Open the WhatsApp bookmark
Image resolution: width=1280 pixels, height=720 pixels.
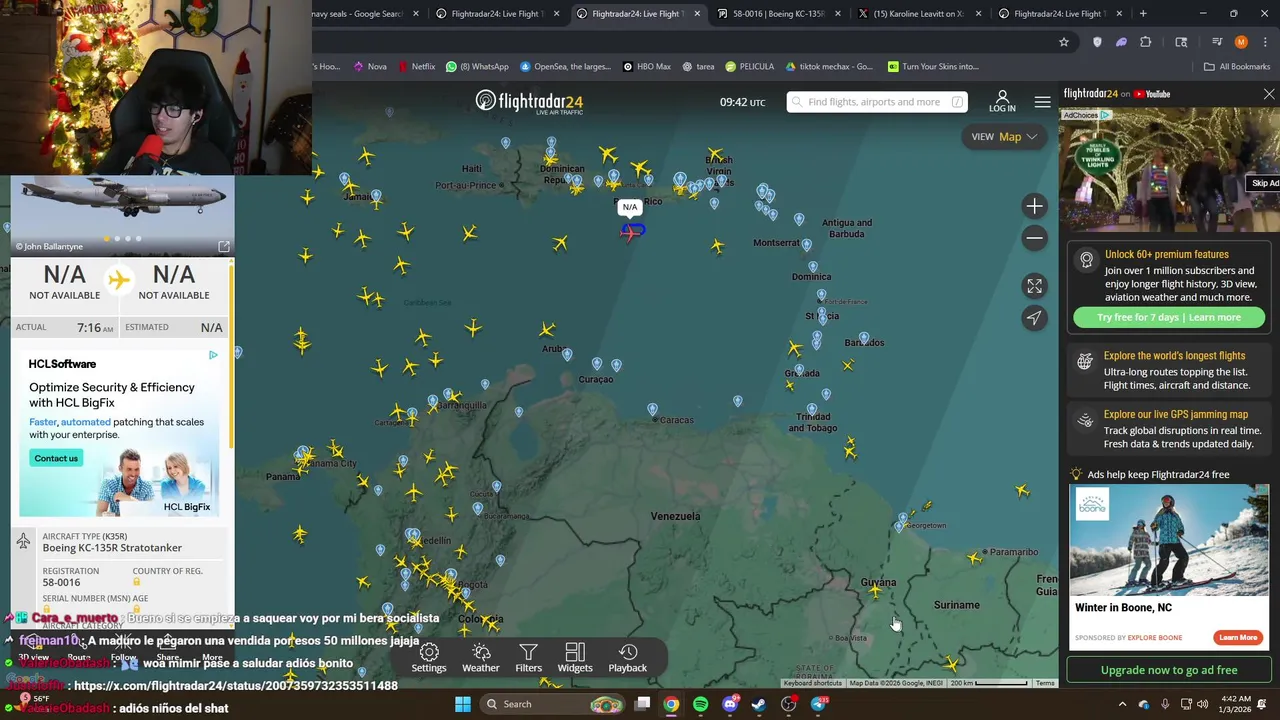[x=477, y=67]
